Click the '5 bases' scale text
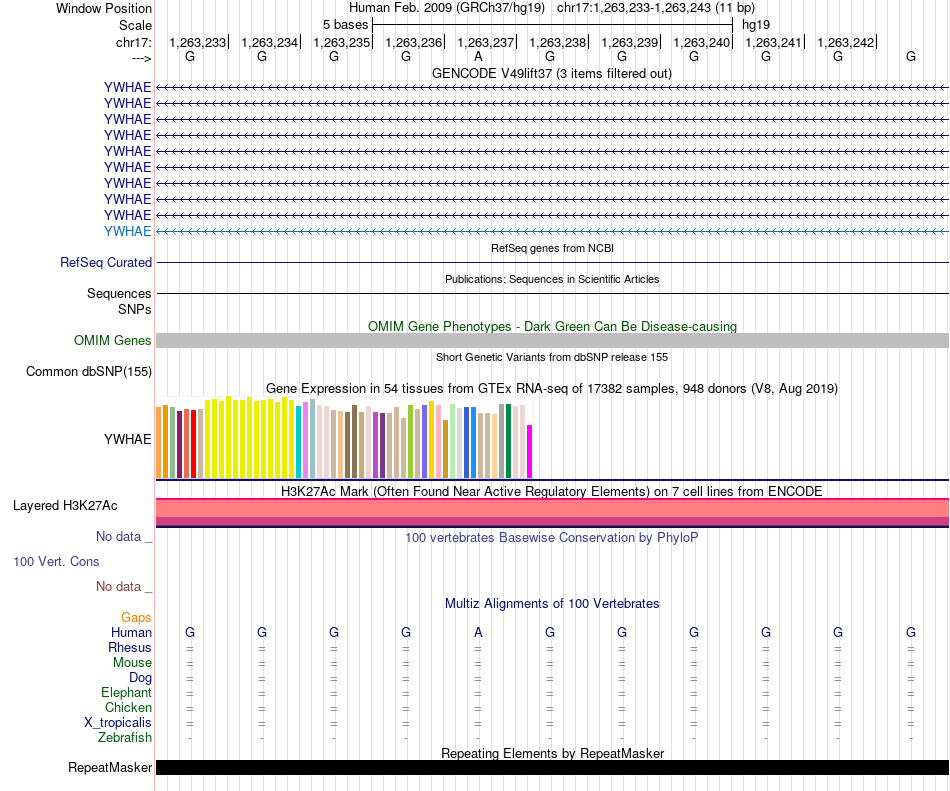This screenshot has height=791, width=950. [x=345, y=25]
